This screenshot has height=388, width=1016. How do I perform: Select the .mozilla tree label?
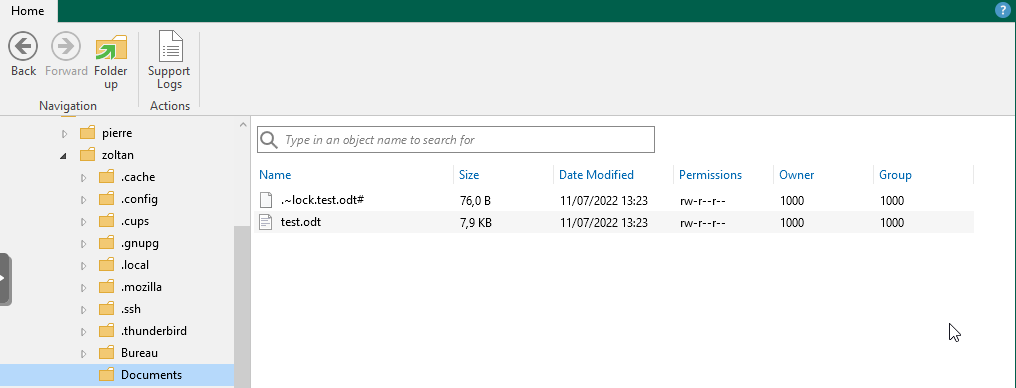141,288
